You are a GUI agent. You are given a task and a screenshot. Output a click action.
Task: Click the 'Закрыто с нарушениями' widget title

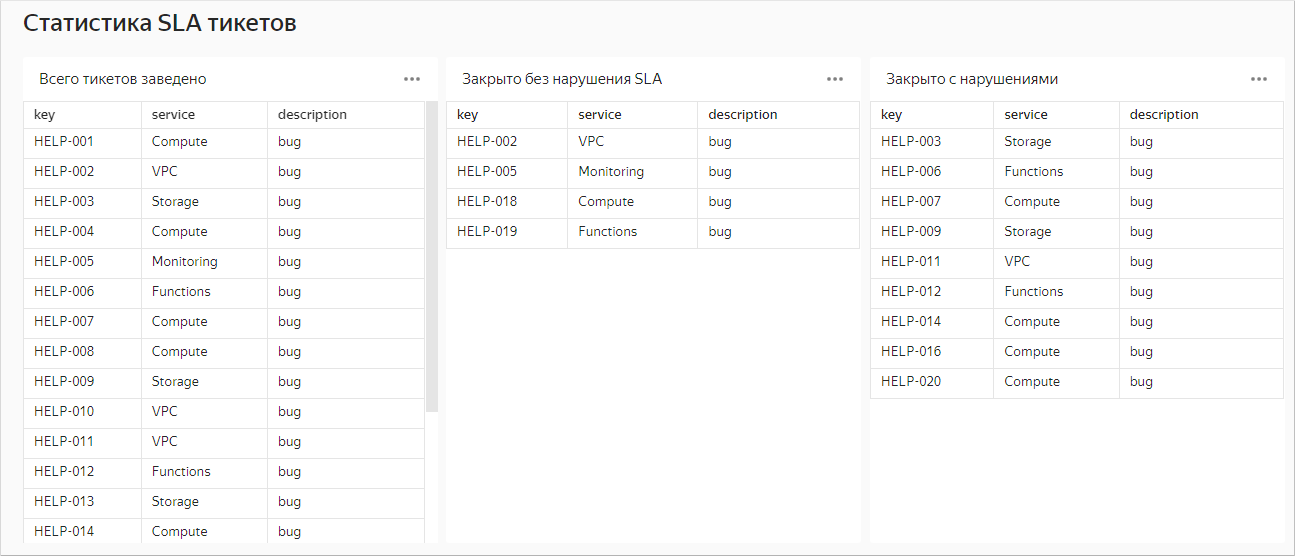[971, 79]
